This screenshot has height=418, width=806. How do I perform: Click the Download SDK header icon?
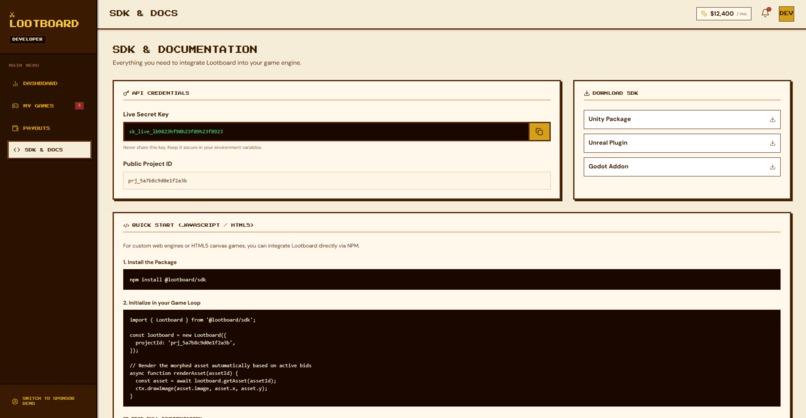click(x=587, y=93)
